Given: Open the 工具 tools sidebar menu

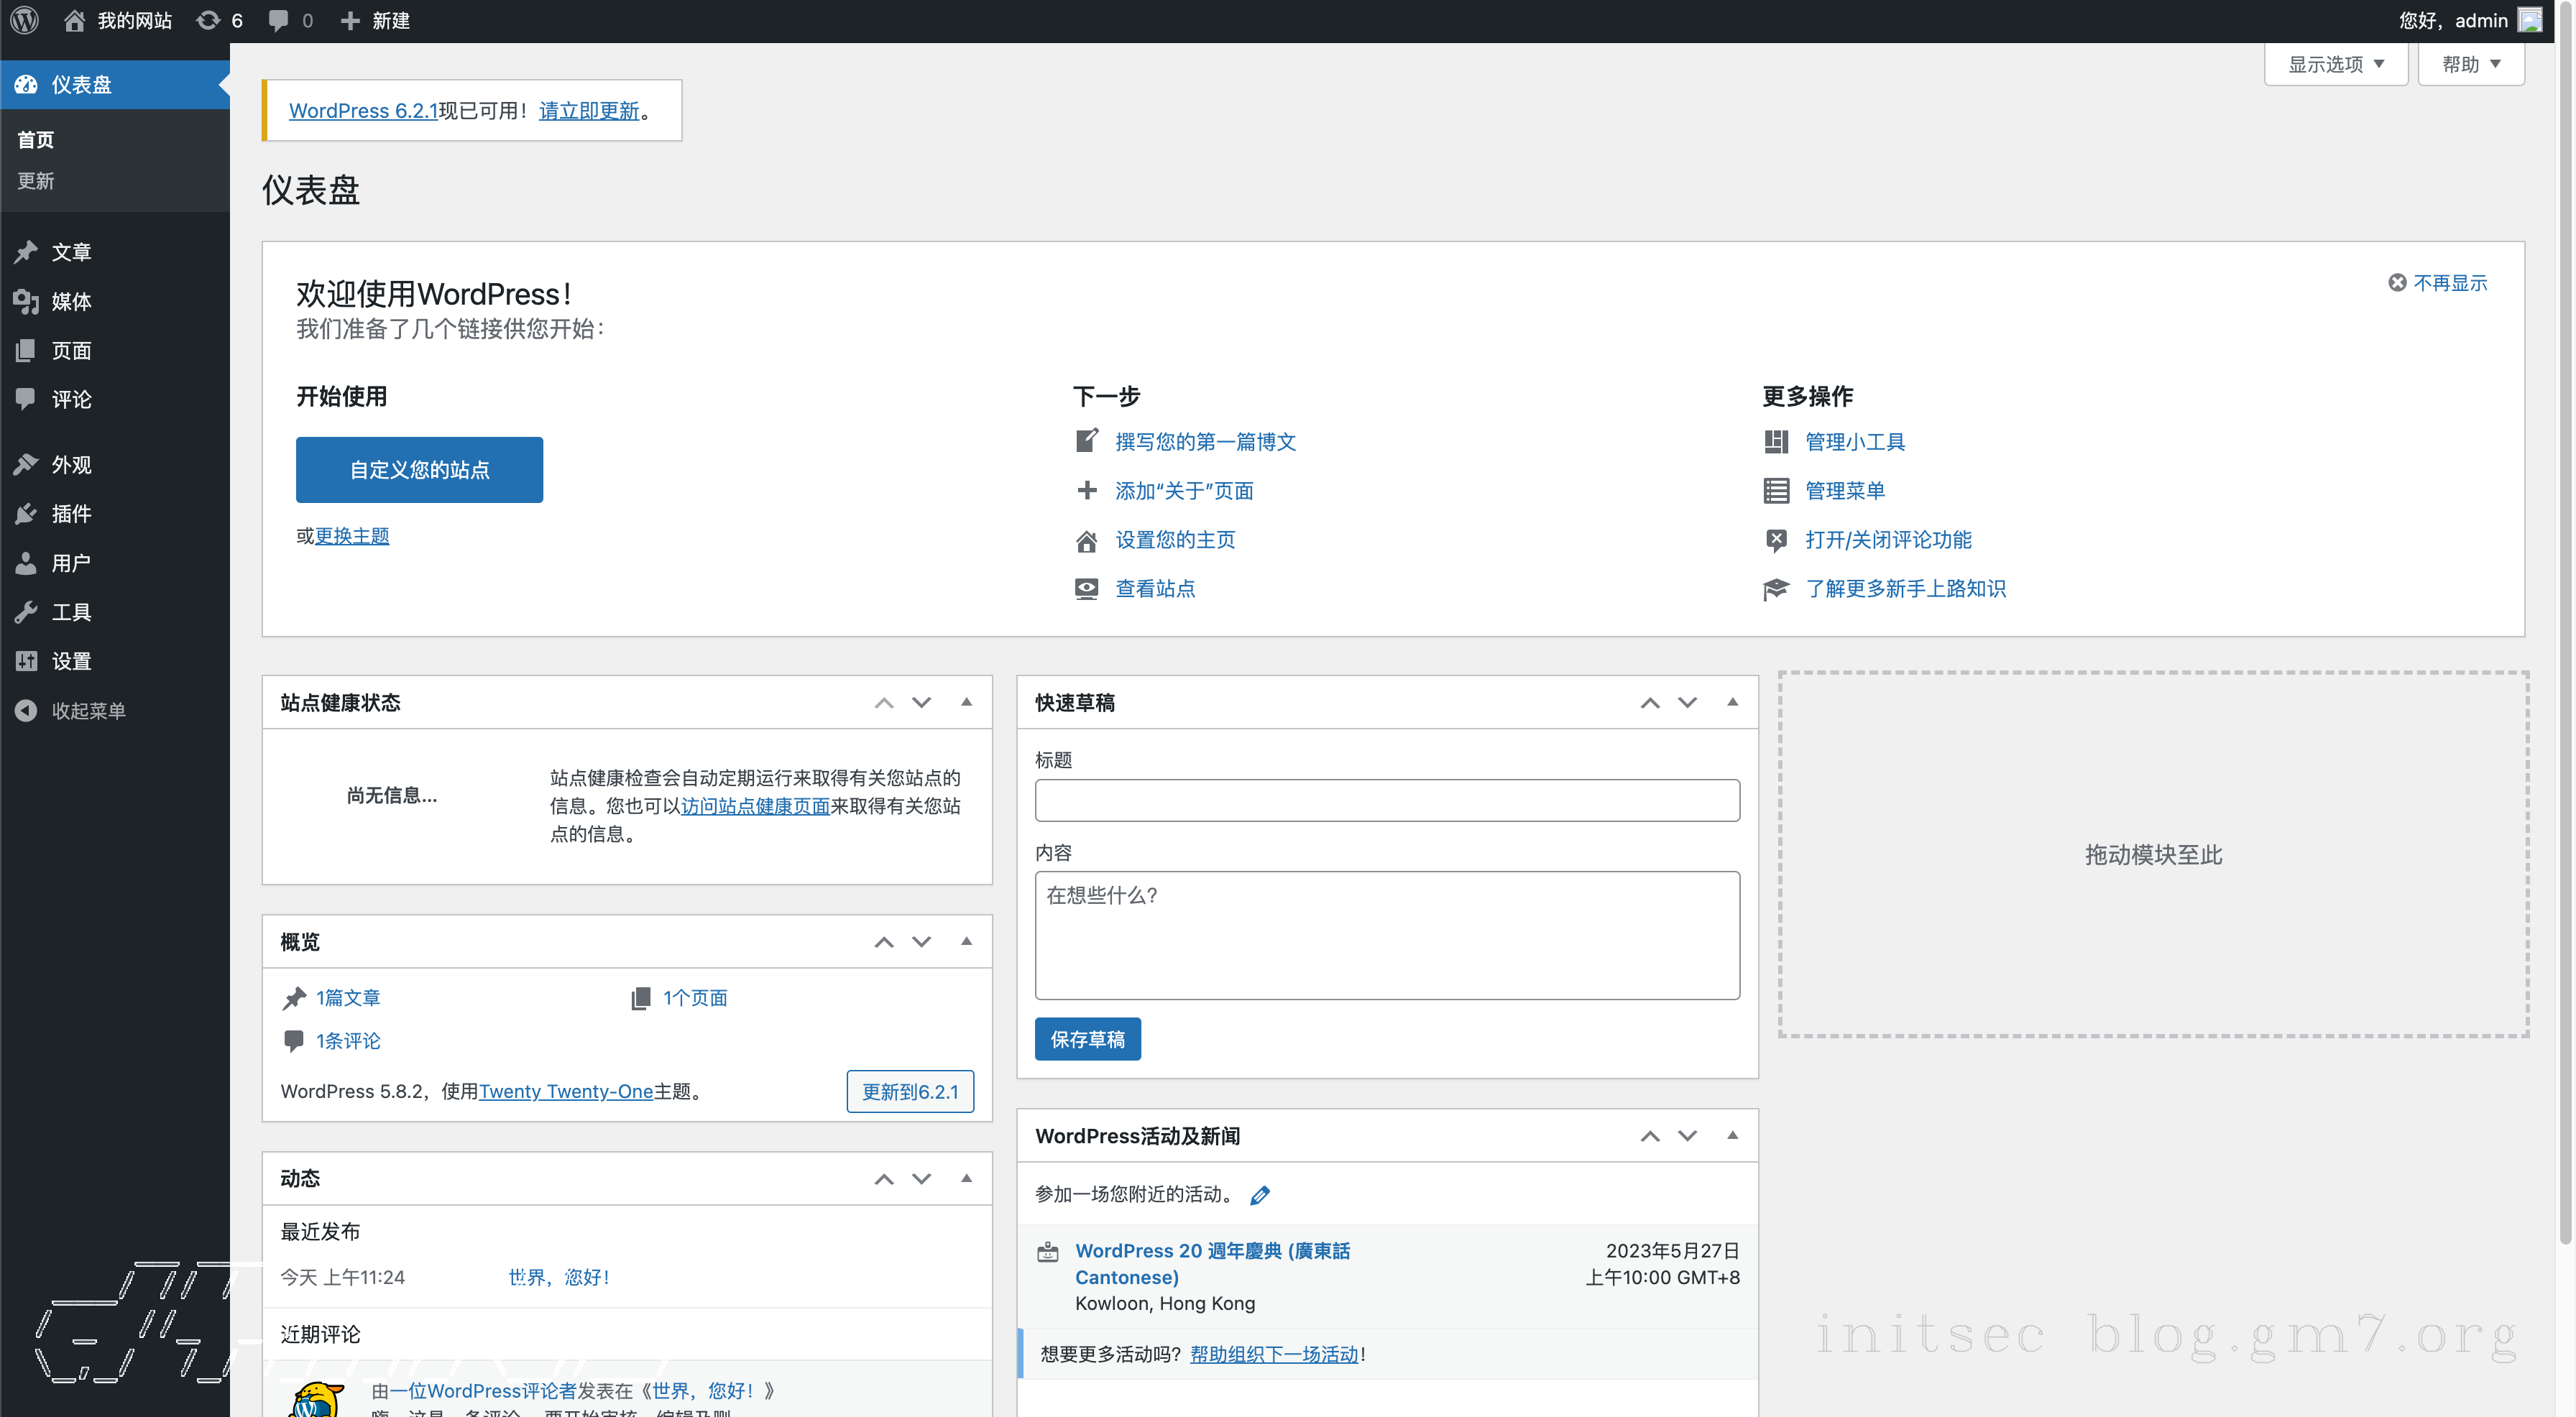Looking at the screenshot, I should (70, 611).
